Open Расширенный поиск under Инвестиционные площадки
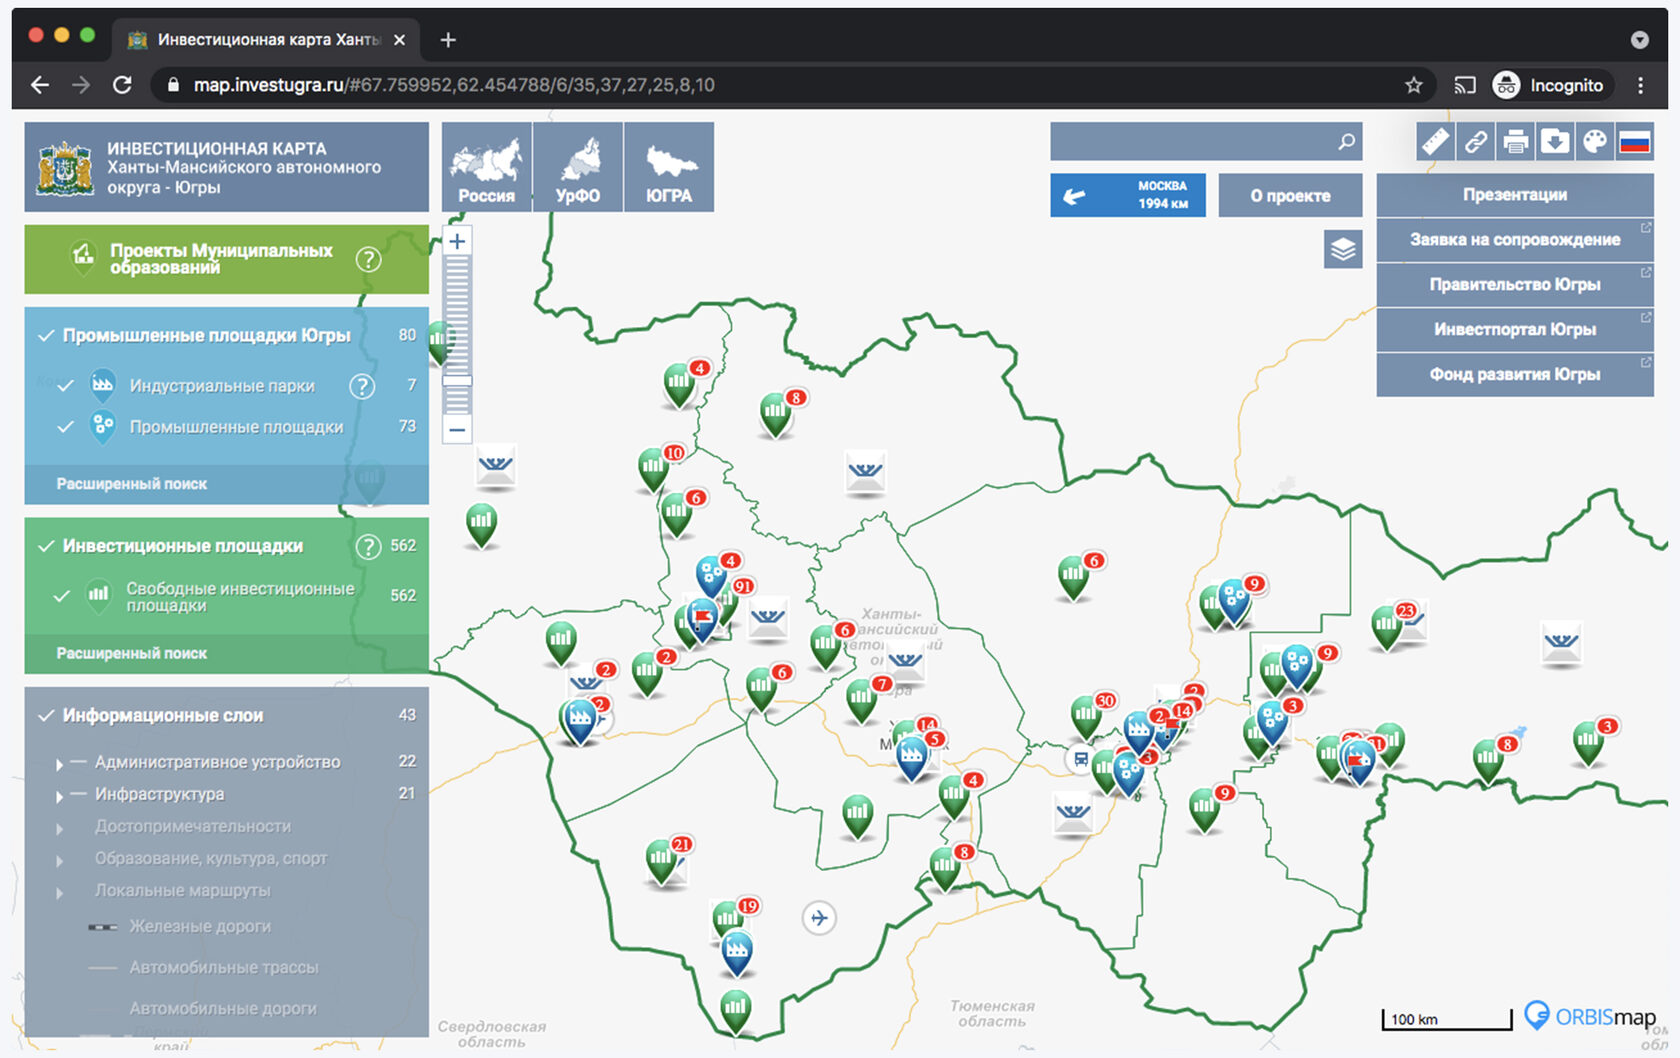 [x=132, y=654]
